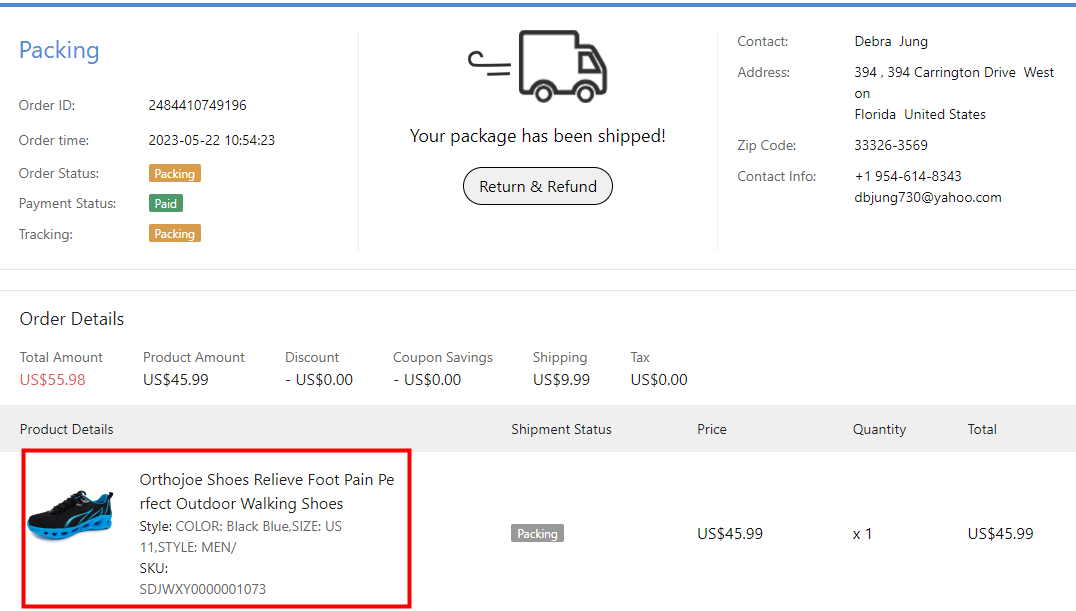Image resolution: width=1076 pixels, height=611 pixels.
Task: Click the green Paid payment status badge
Action: [x=166, y=203]
